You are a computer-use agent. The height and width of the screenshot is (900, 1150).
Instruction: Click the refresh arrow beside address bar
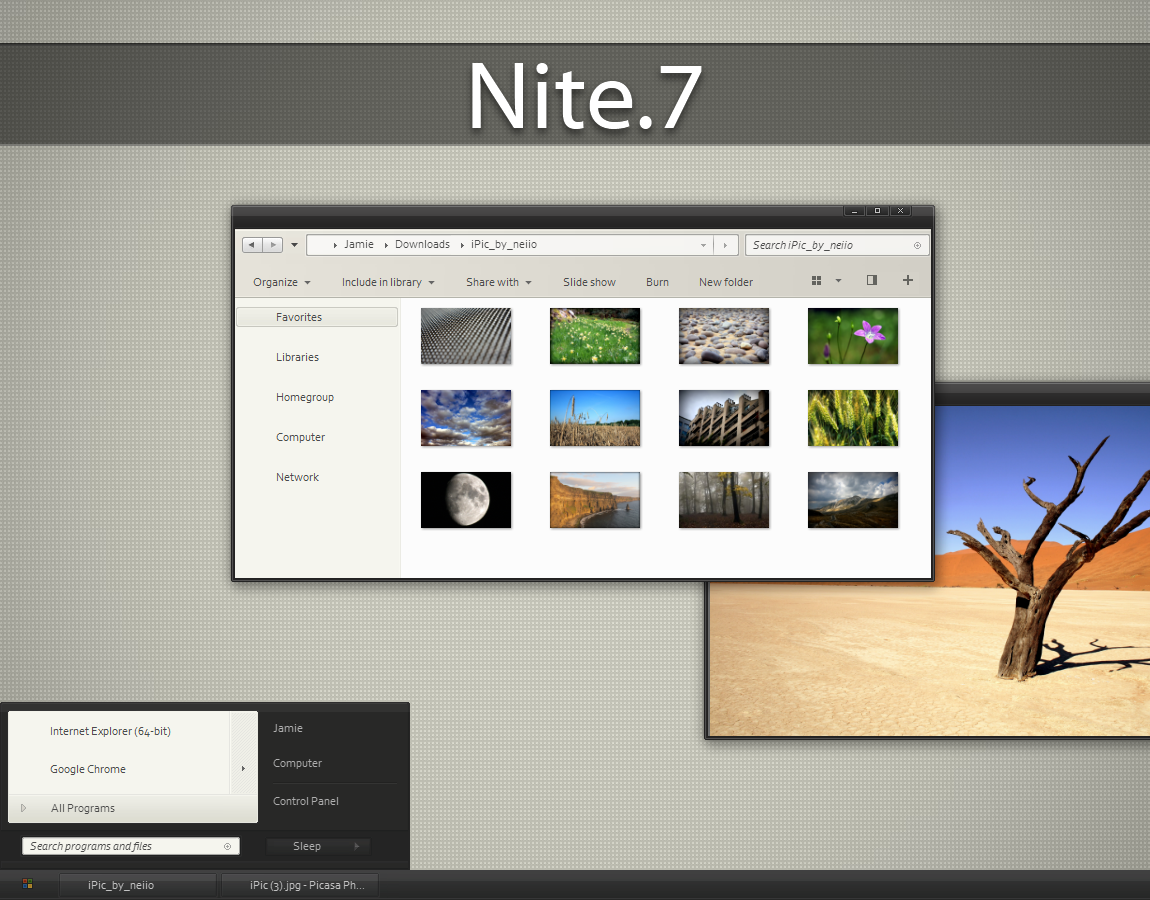coord(725,245)
